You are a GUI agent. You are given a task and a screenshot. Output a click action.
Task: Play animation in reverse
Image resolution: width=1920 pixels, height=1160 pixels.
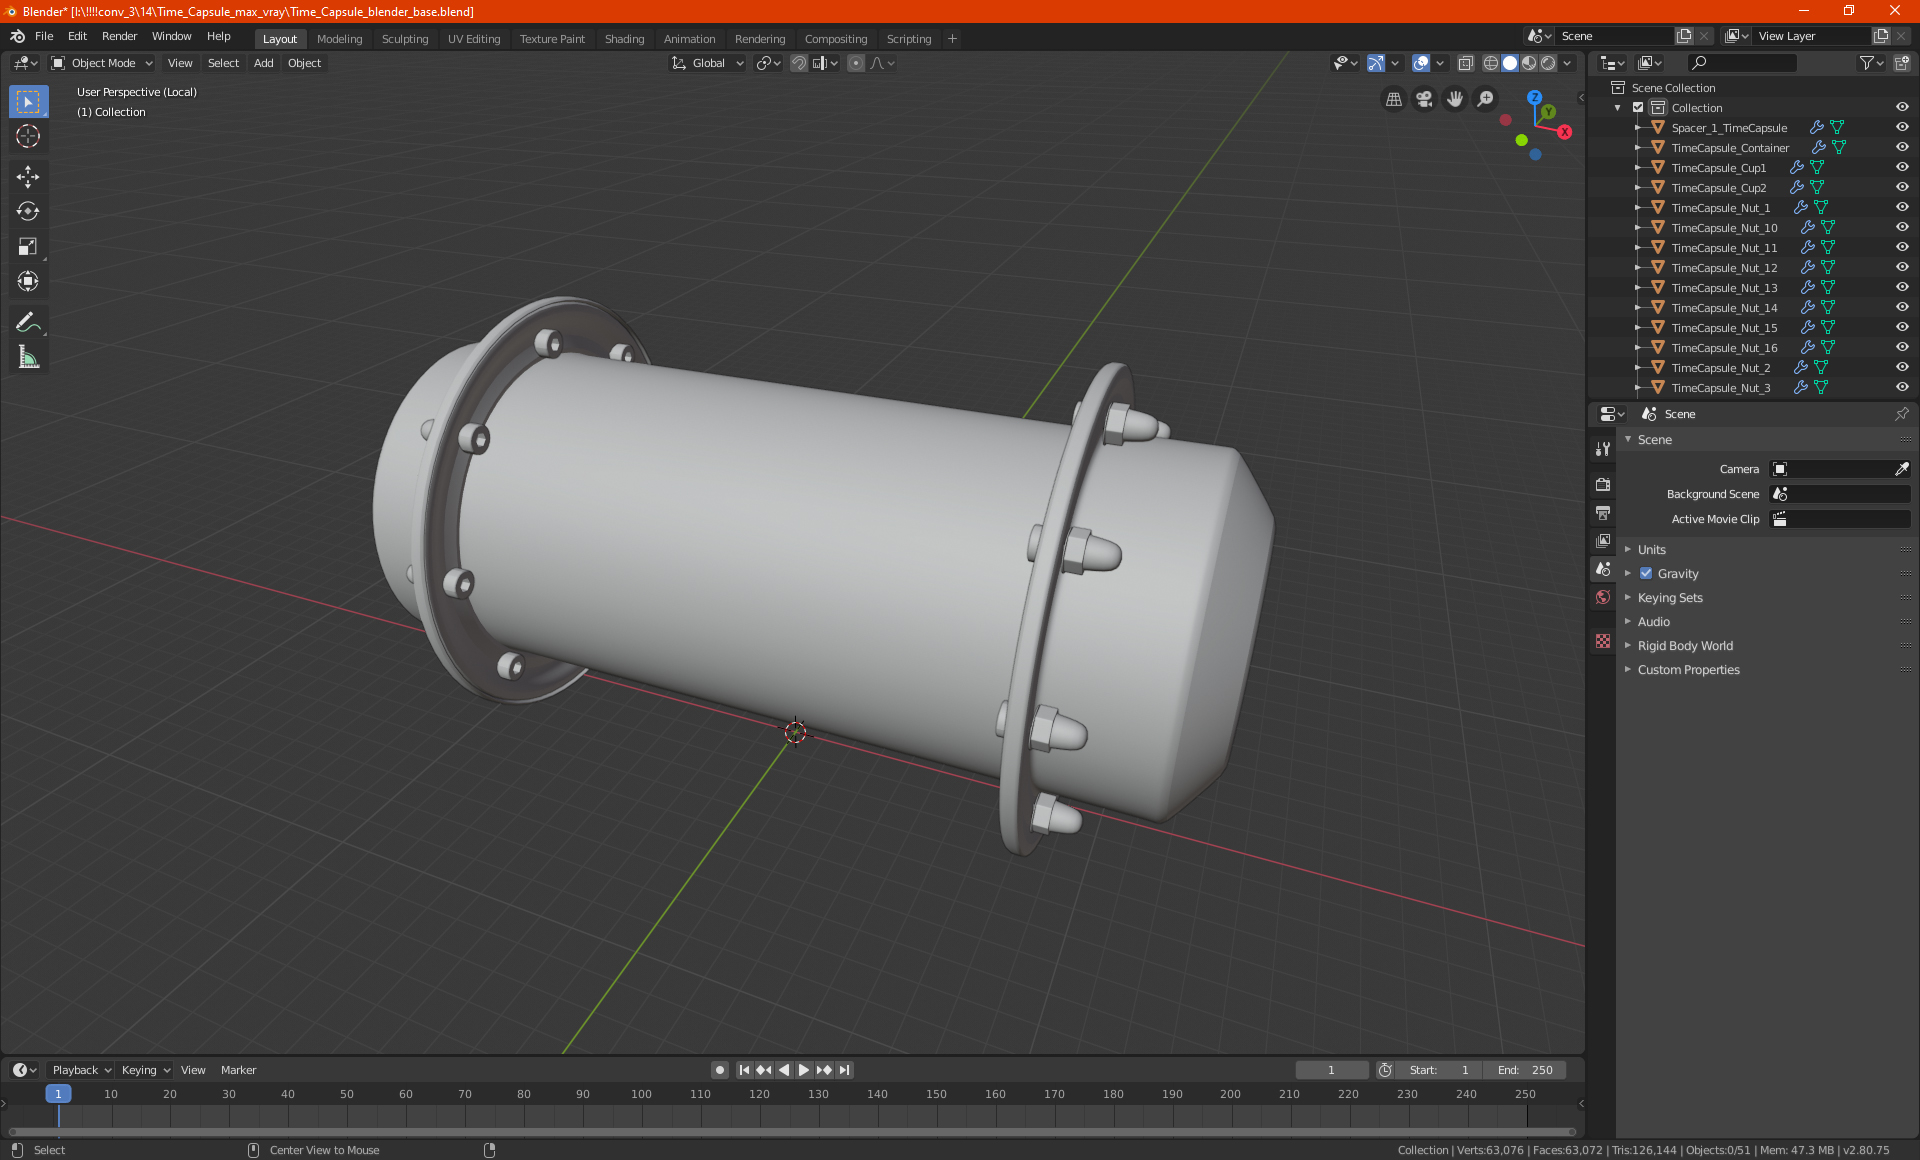[784, 1070]
